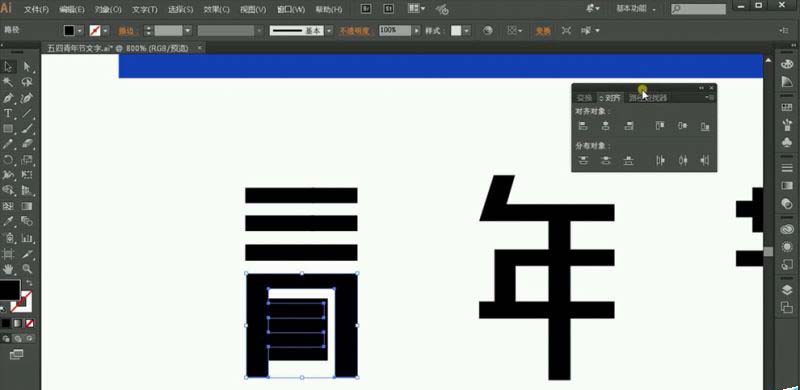Set paint mode to None
This screenshot has height=390, width=800.
(x=30, y=323)
